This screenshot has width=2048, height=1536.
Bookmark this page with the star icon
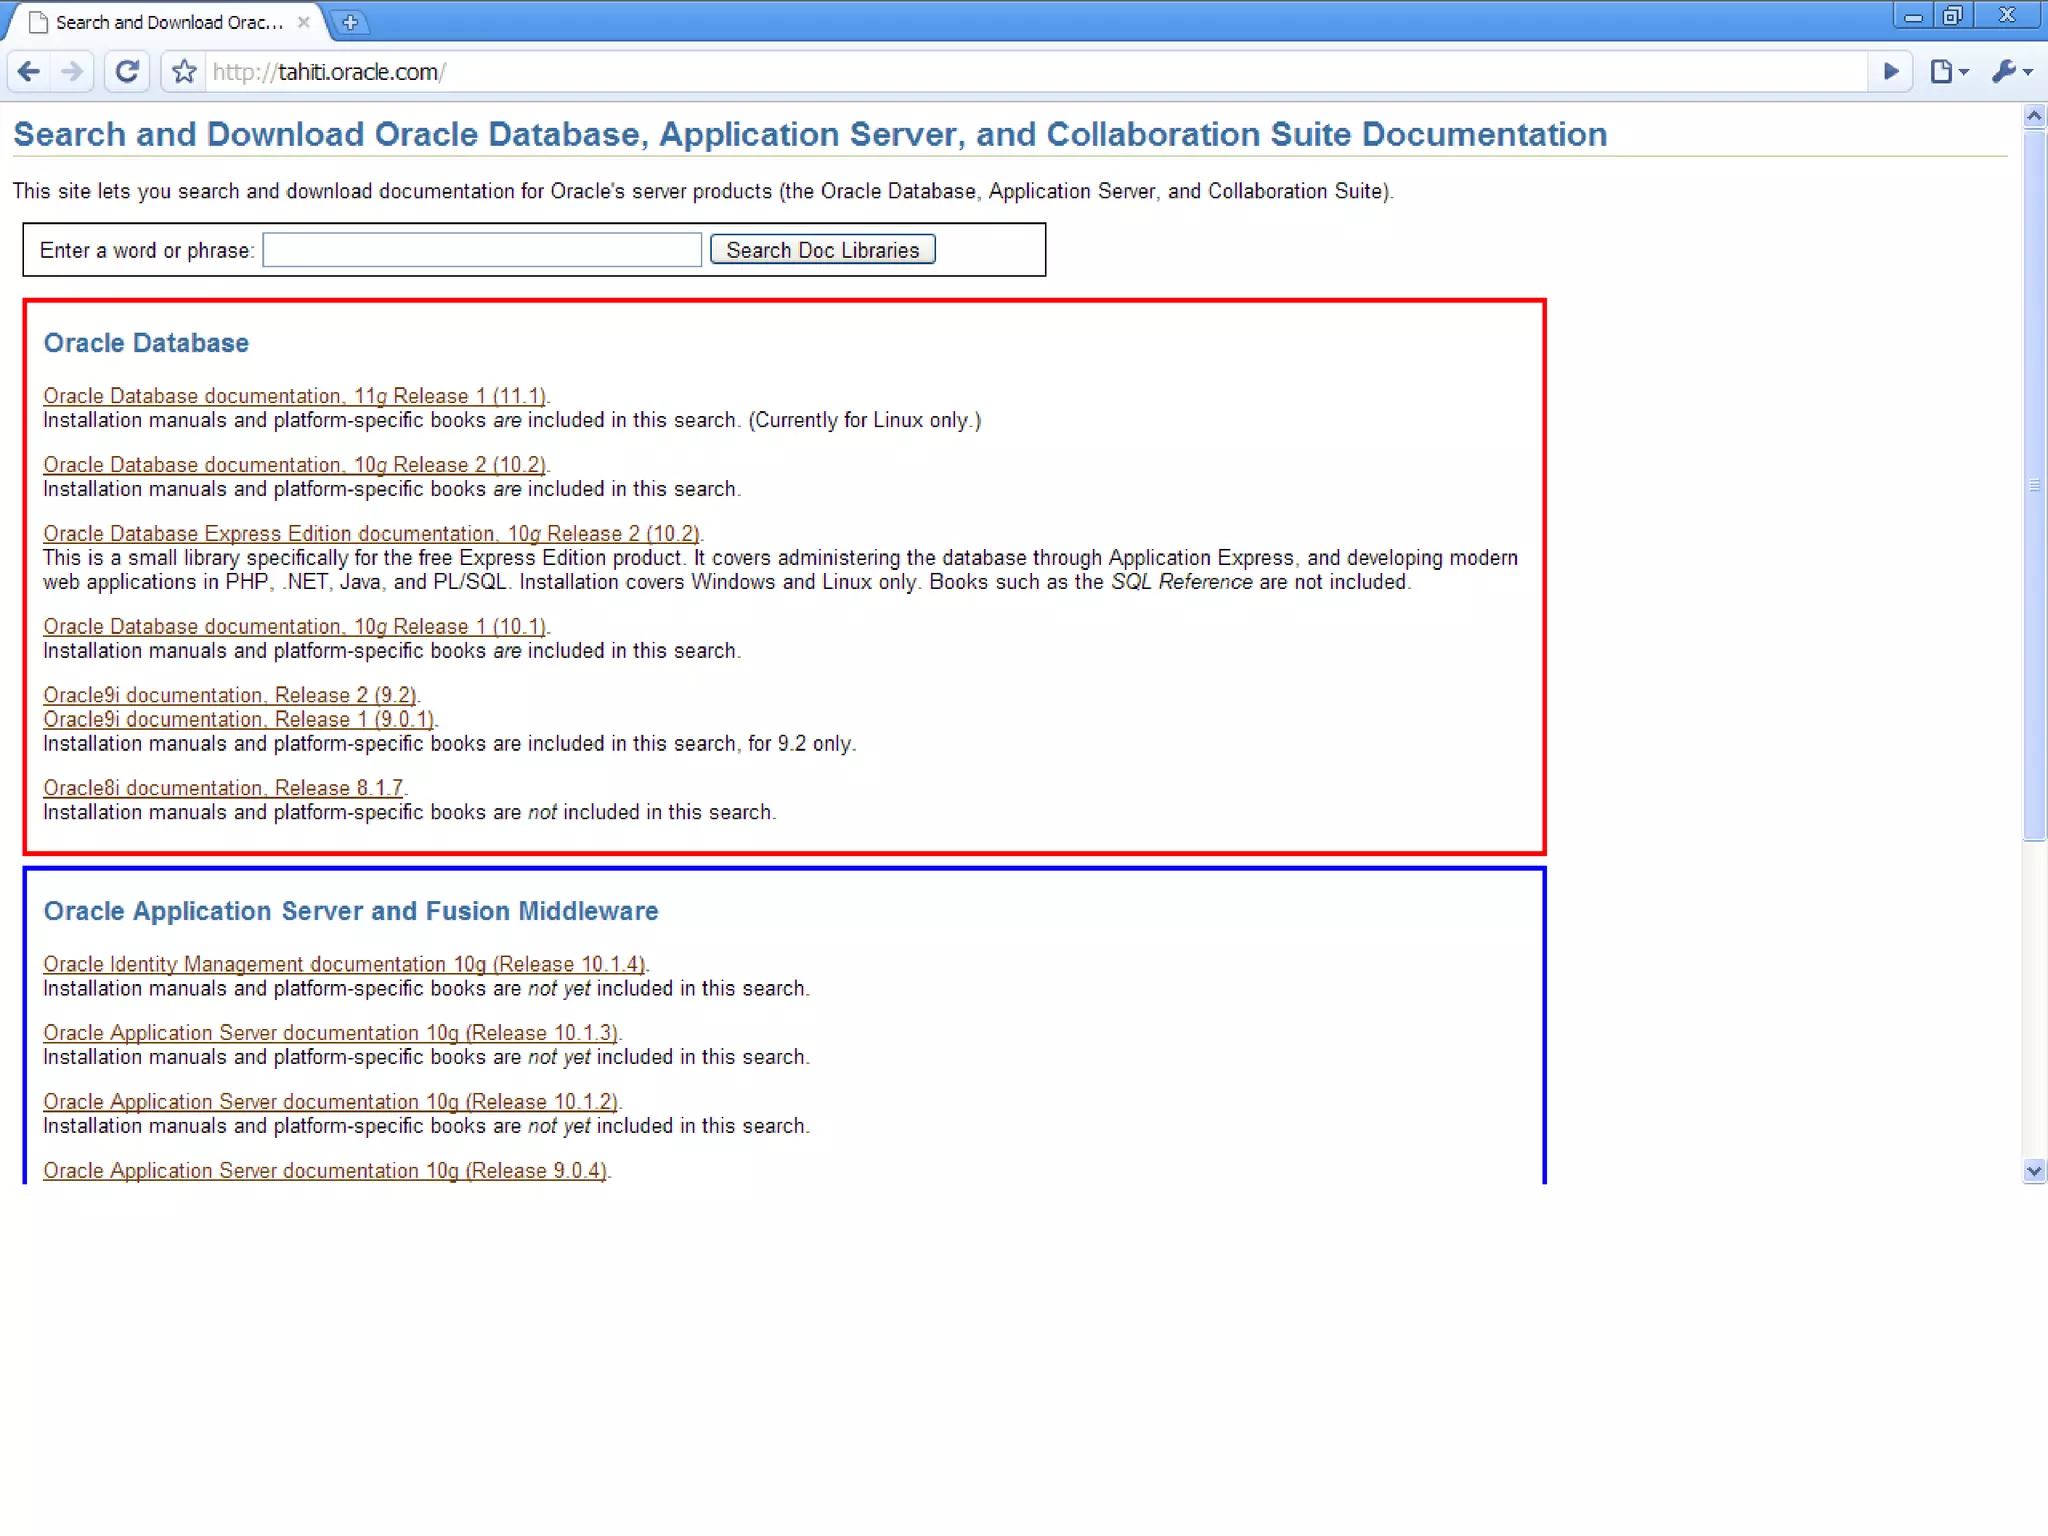(x=184, y=72)
